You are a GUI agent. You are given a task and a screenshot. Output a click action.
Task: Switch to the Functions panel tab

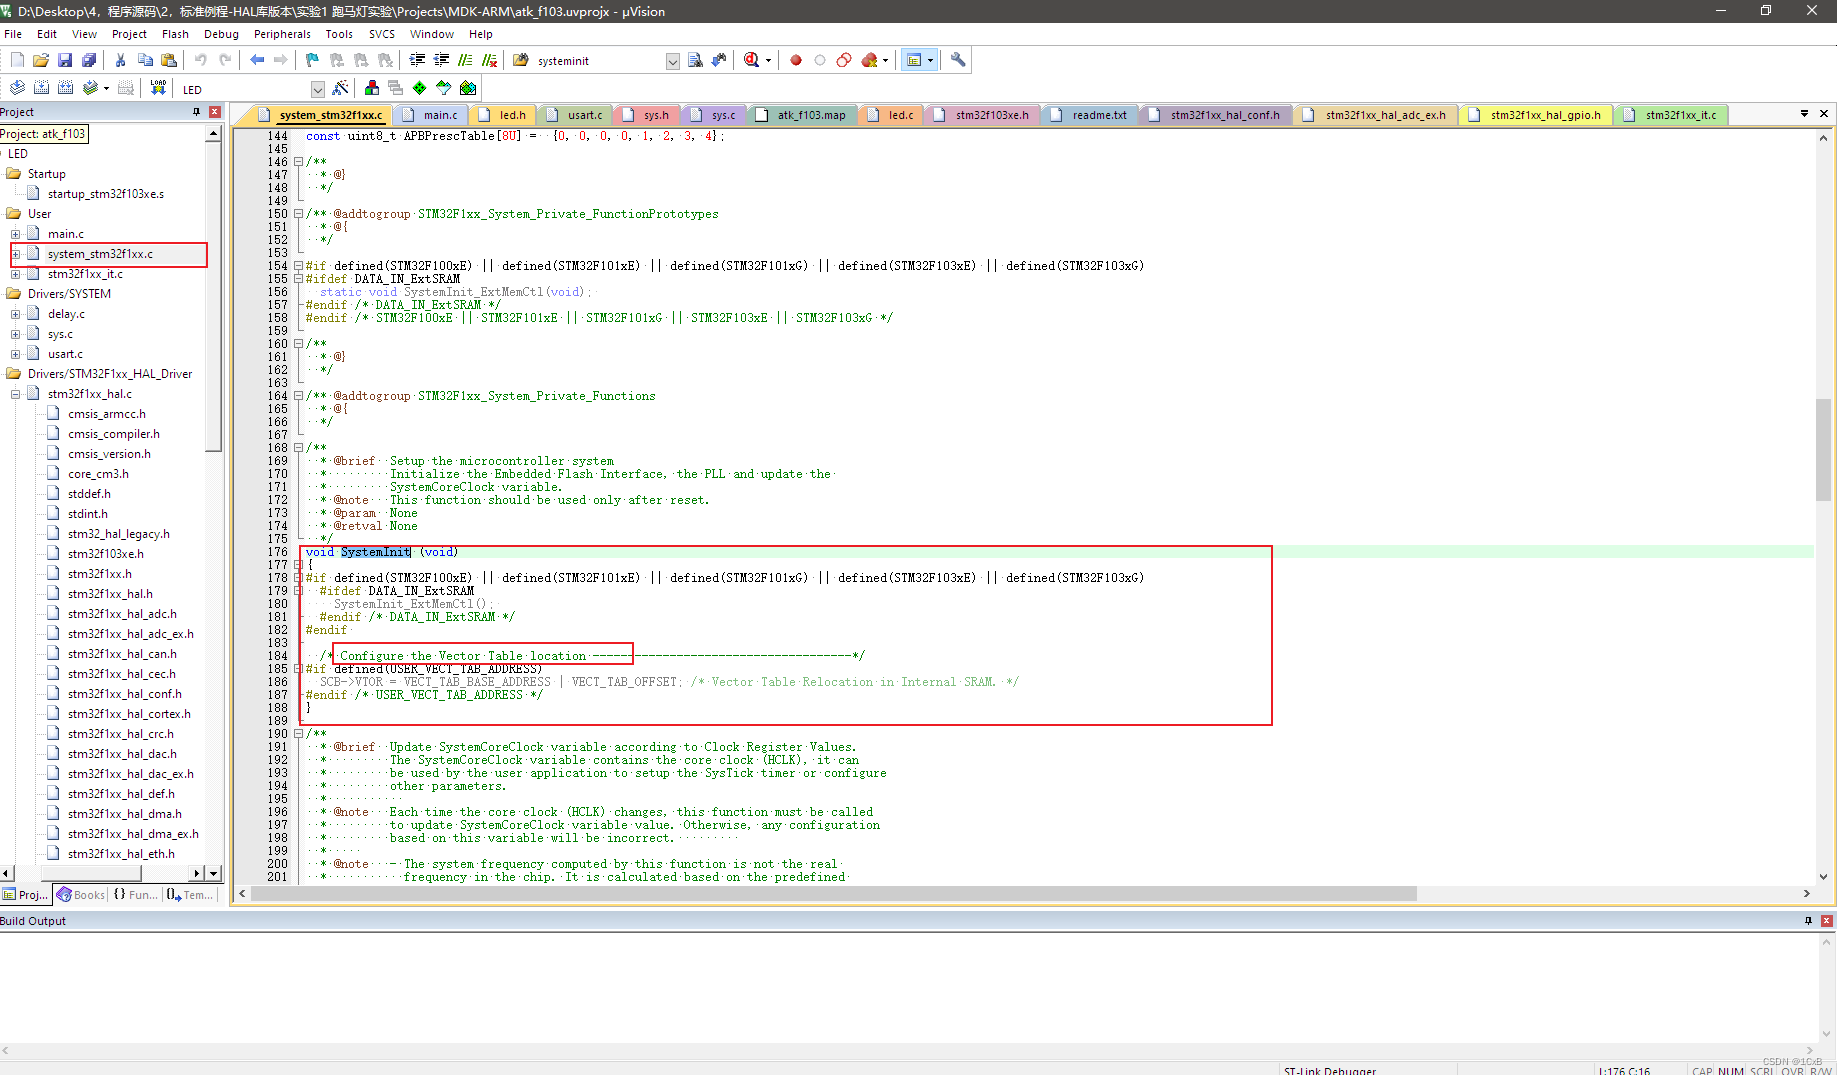(x=135, y=894)
